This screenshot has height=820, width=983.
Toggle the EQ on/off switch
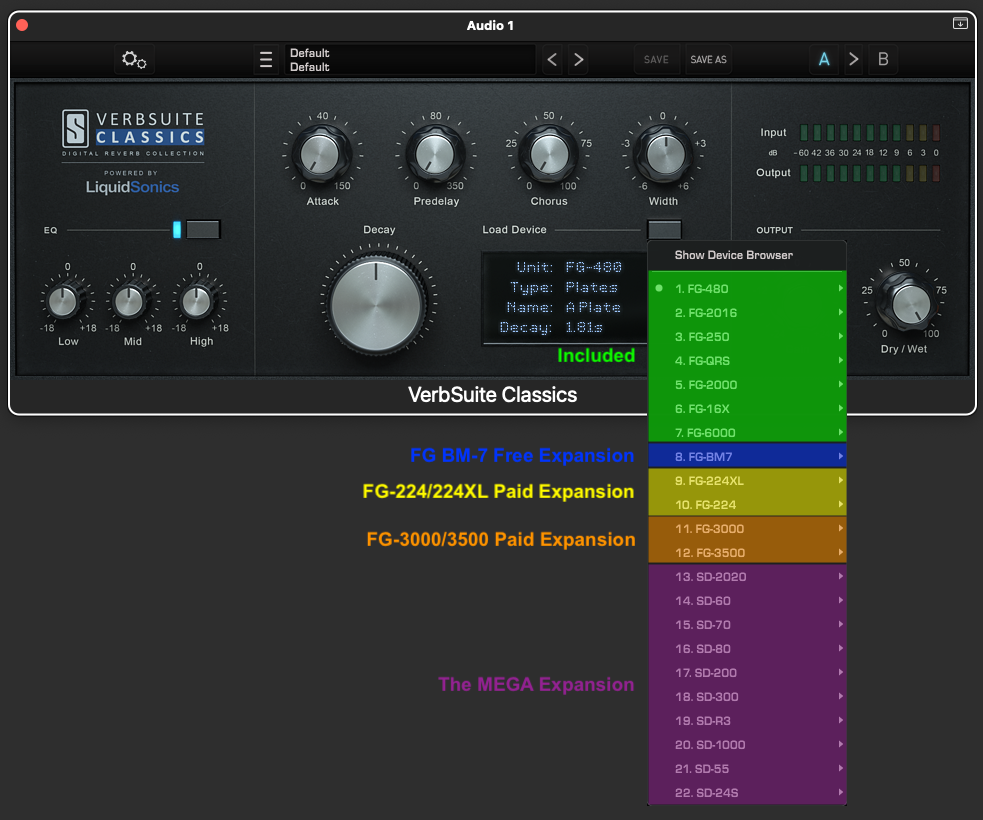(x=202, y=229)
